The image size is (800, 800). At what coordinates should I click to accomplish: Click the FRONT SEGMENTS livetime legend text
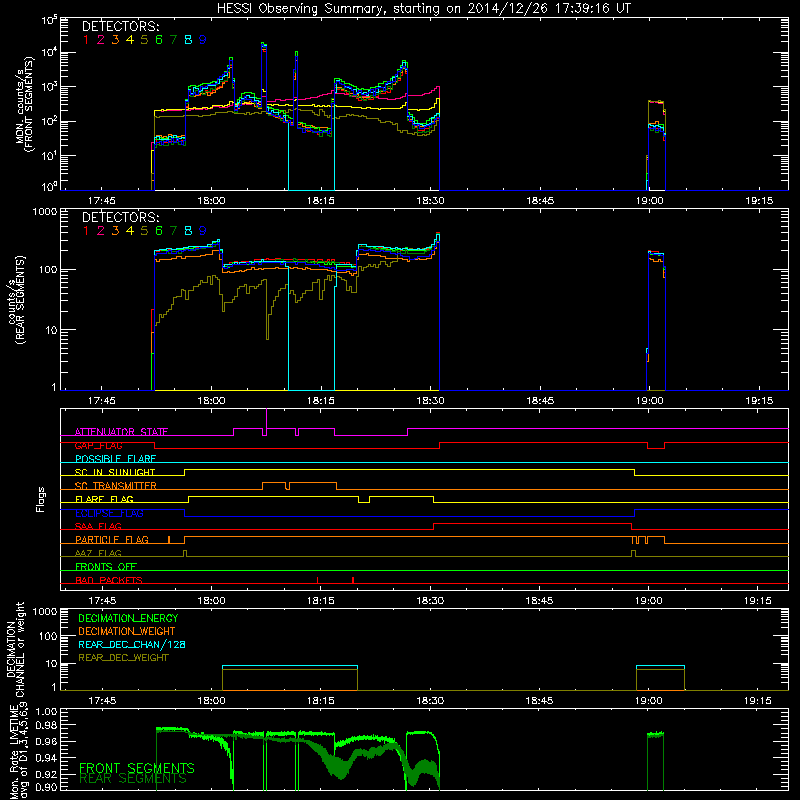[137, 768]
